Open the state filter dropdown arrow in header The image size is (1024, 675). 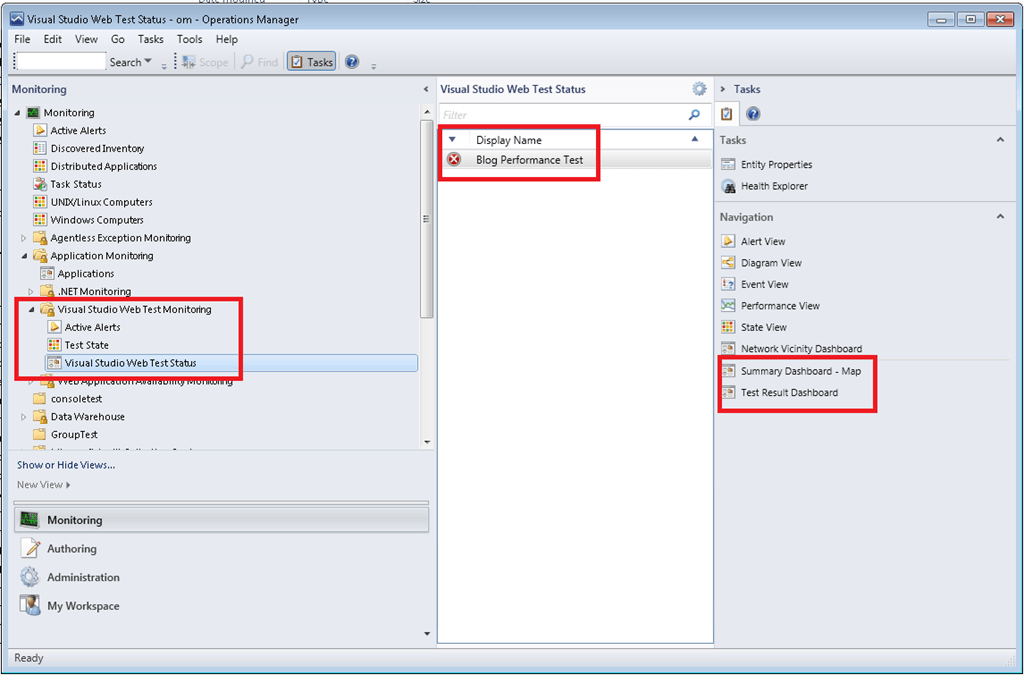pyautogui.click(x=452, y=140)
